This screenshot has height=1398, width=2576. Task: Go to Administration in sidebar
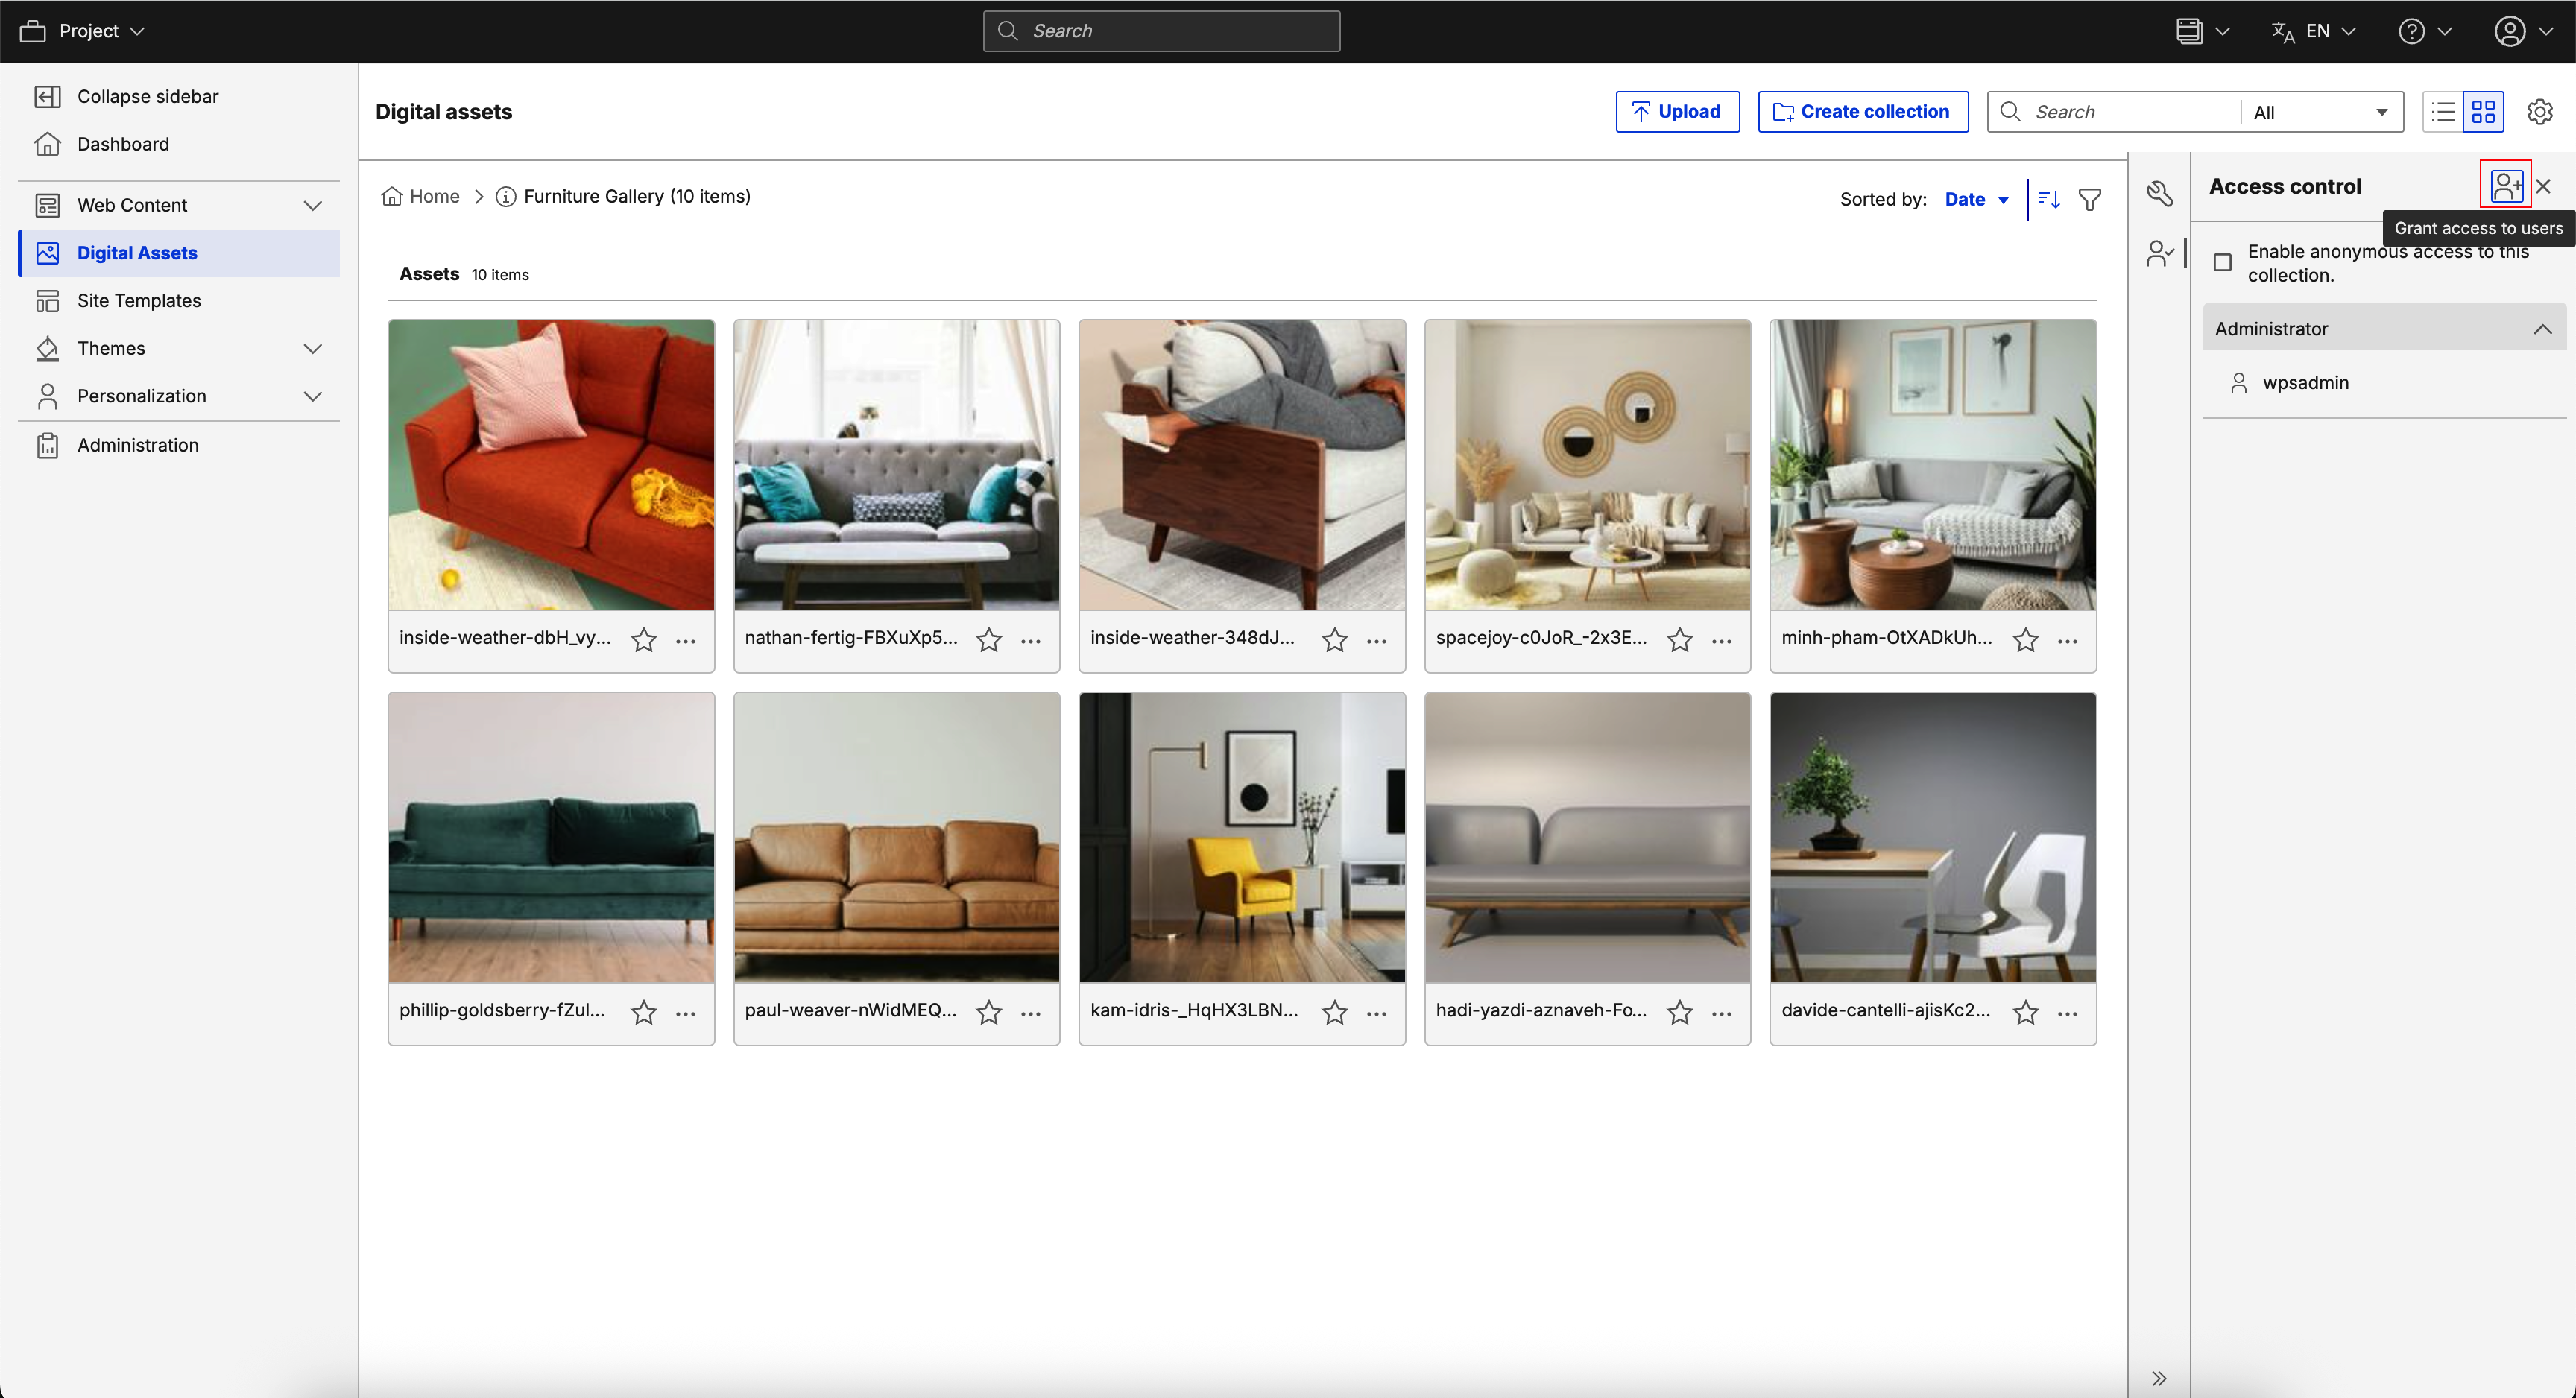tap(138, 445)
